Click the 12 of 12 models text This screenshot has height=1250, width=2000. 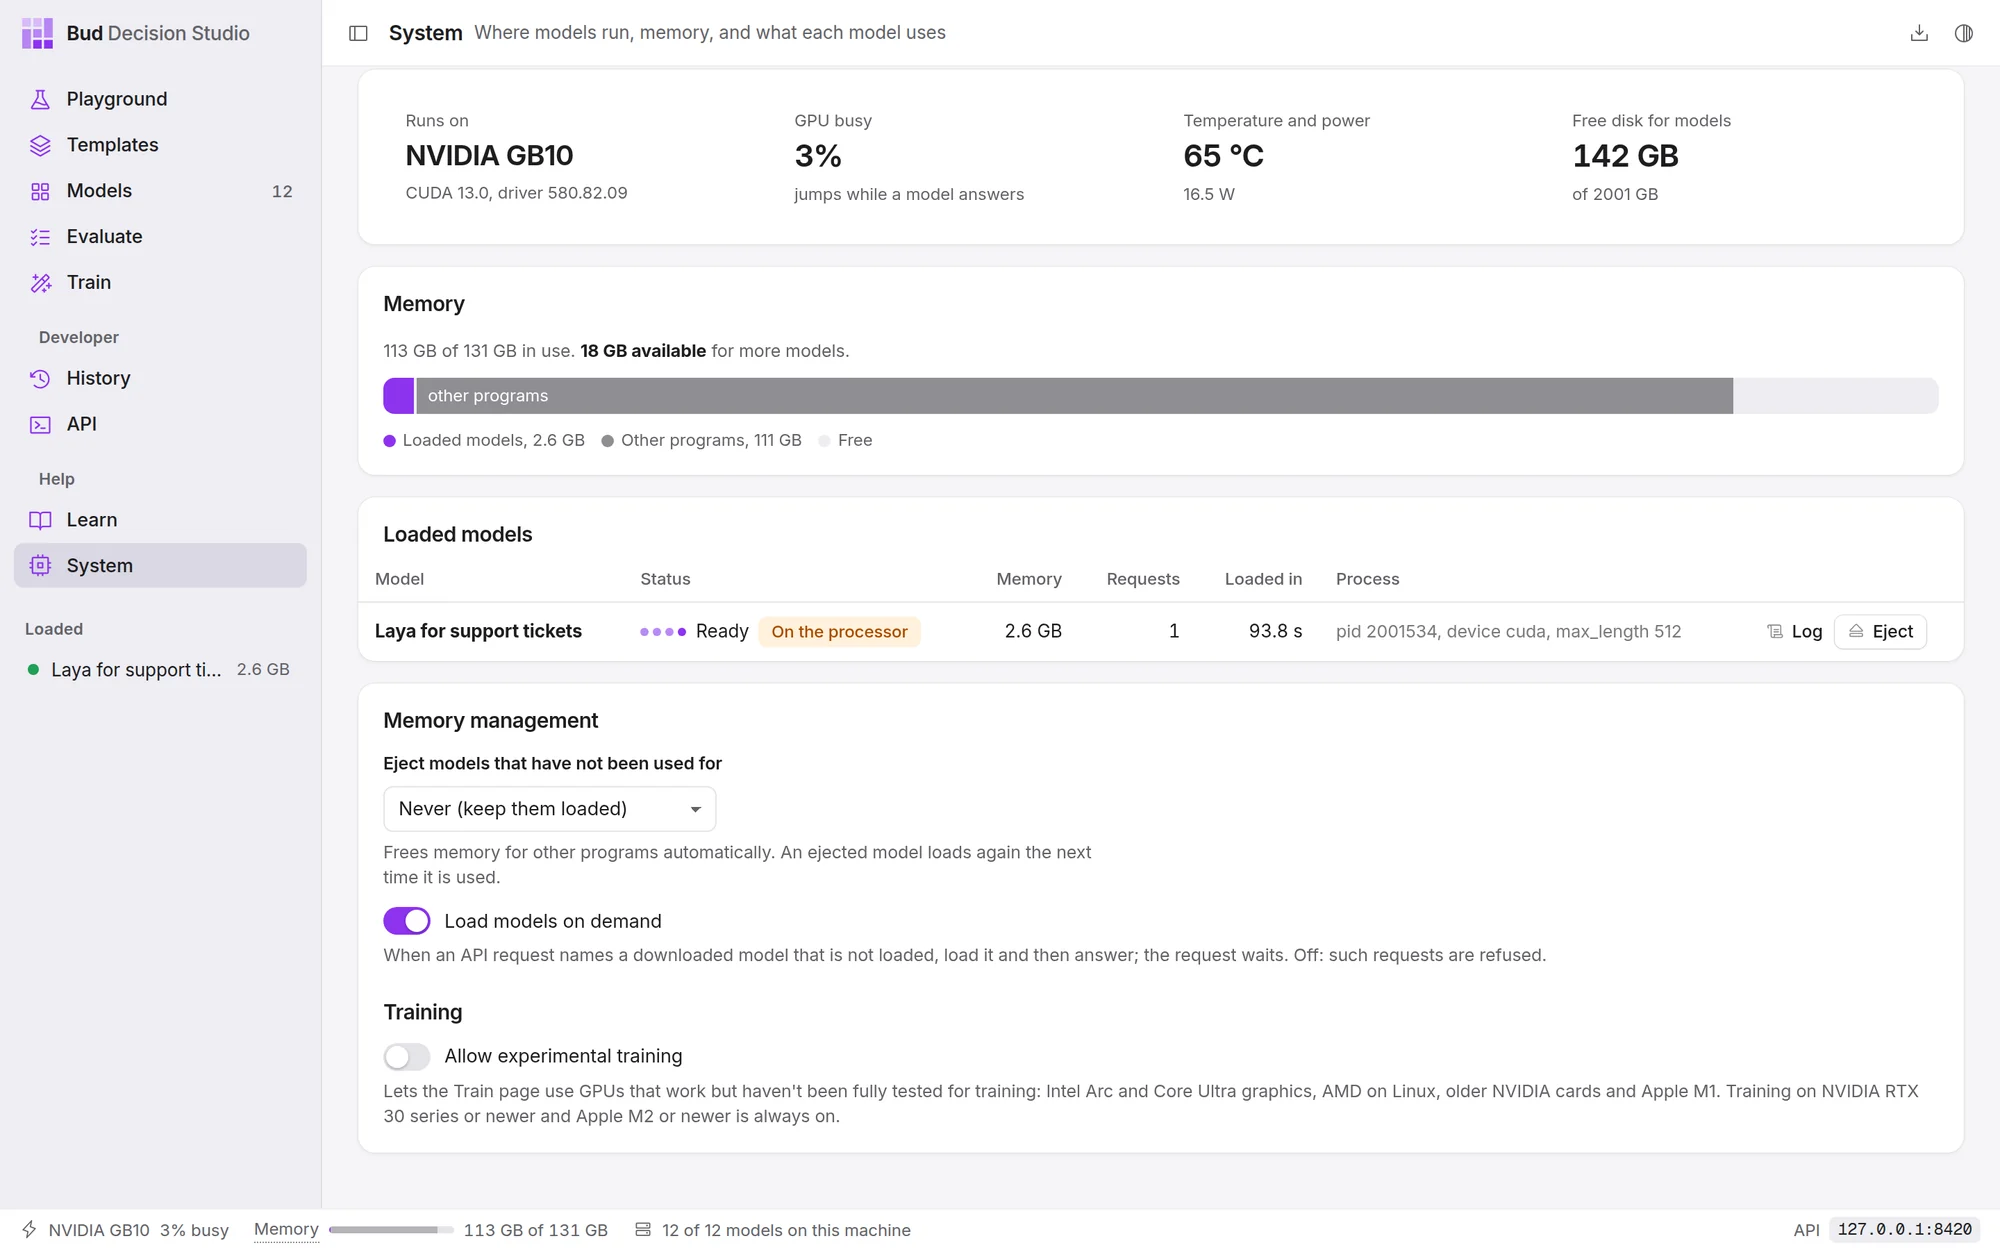[786, 1230]
